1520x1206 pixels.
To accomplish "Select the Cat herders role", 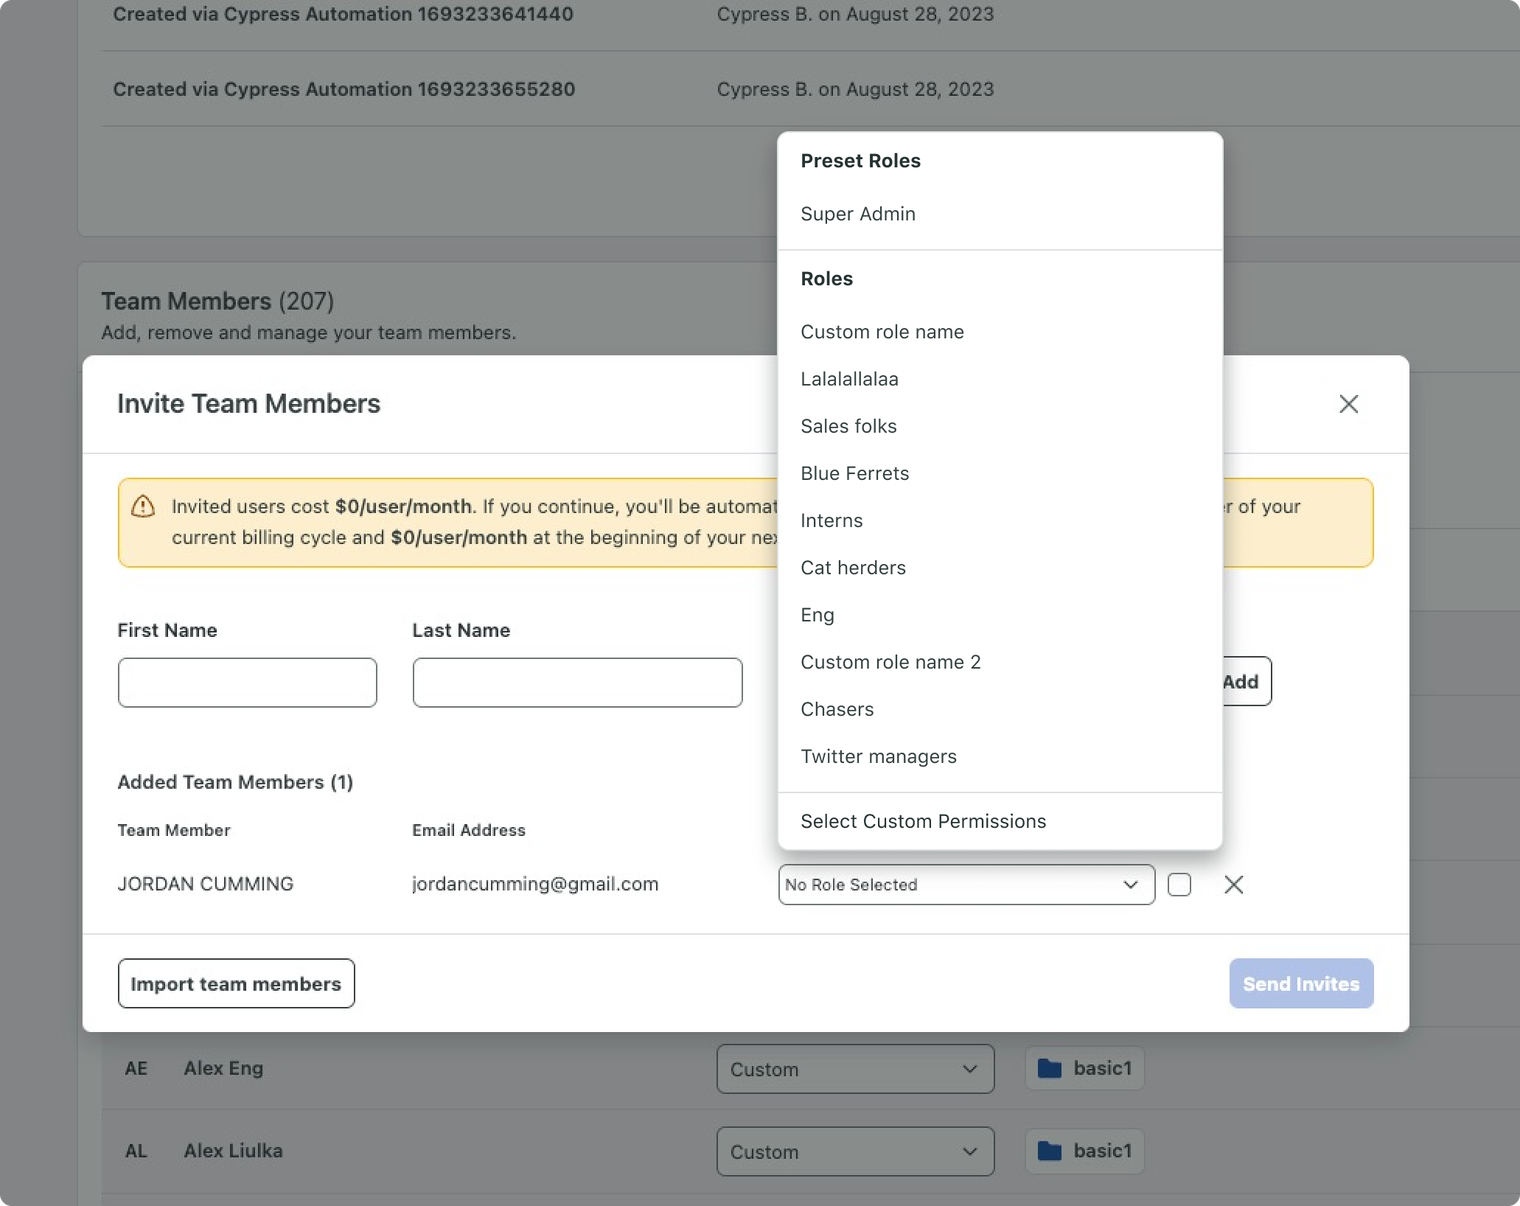I will coord(852,567).
